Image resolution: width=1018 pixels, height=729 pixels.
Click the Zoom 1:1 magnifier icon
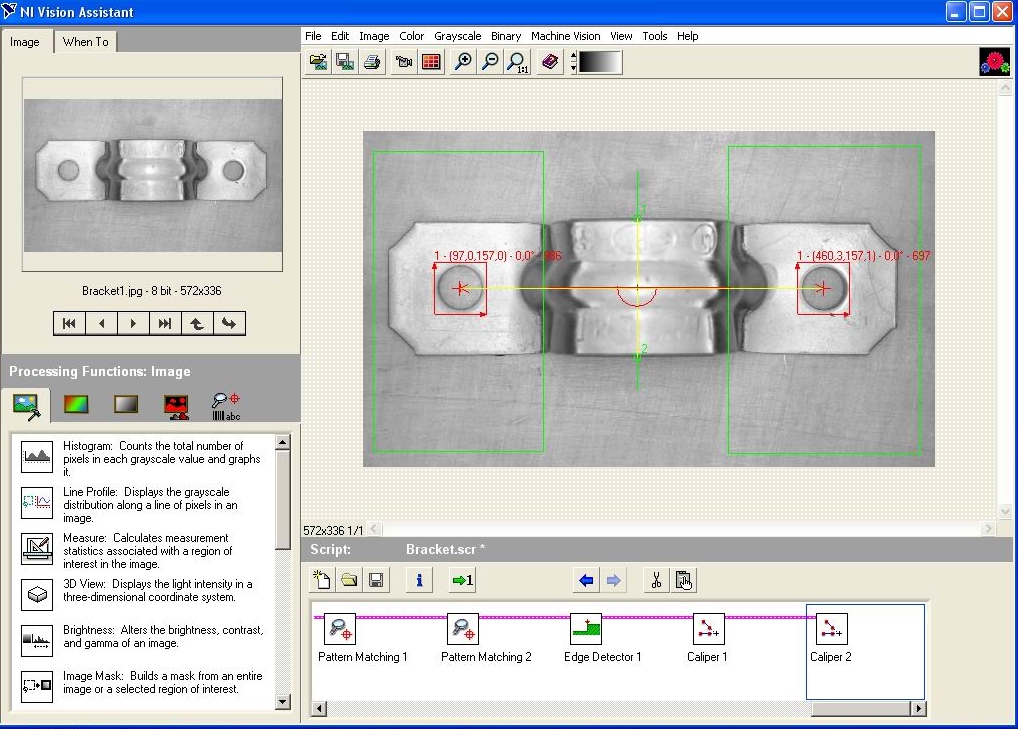(x=516, y=62)
